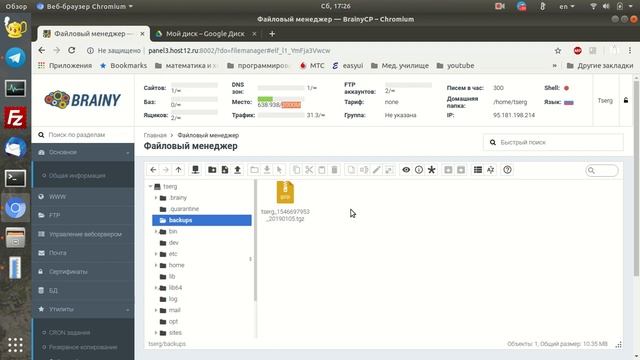Reload the page in Chromium
This screenshot has width=640, height=360.
[x=72, y=50]
